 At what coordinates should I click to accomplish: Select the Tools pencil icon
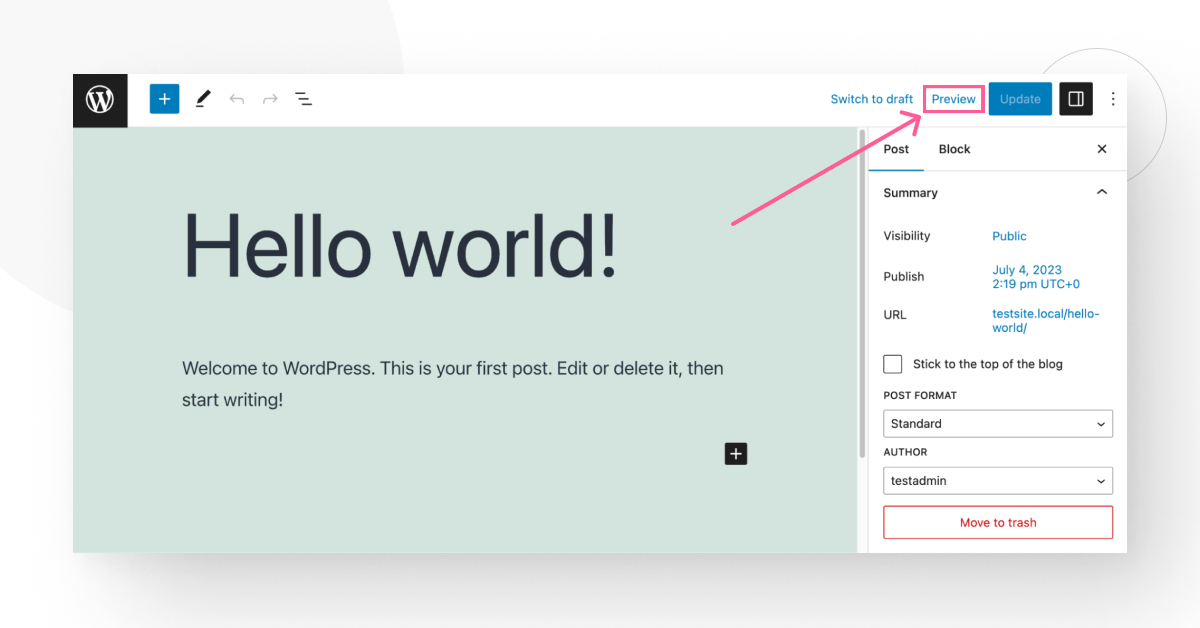(203, 99)
